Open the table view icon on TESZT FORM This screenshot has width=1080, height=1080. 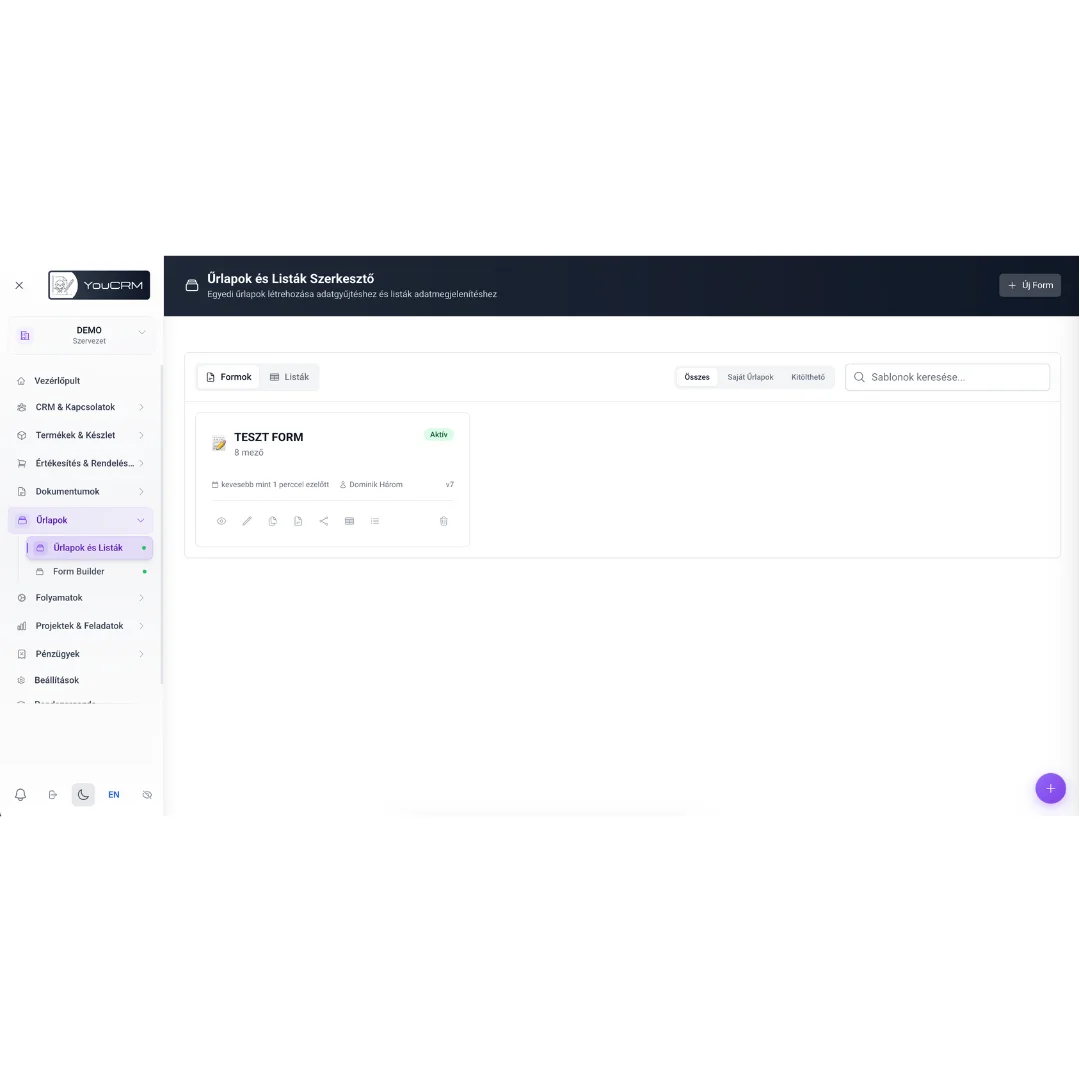(349, 521)
